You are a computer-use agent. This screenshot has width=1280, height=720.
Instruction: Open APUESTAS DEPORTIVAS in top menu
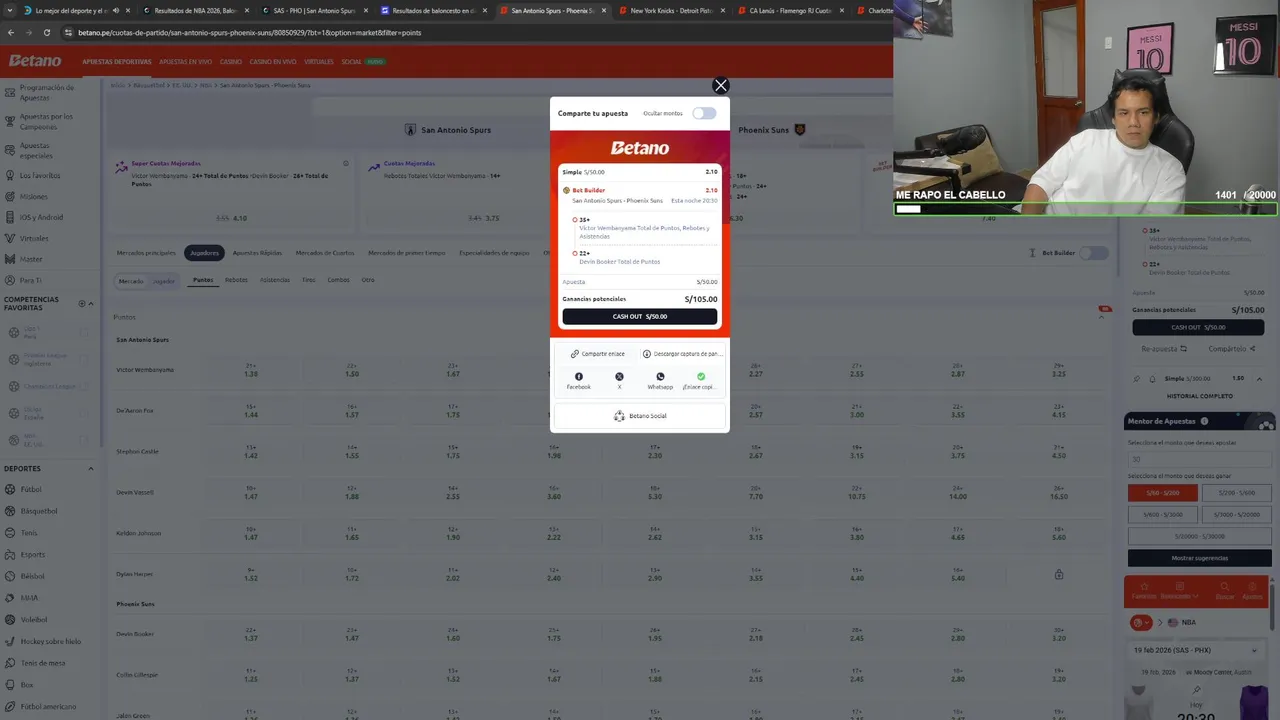point(117,62)
